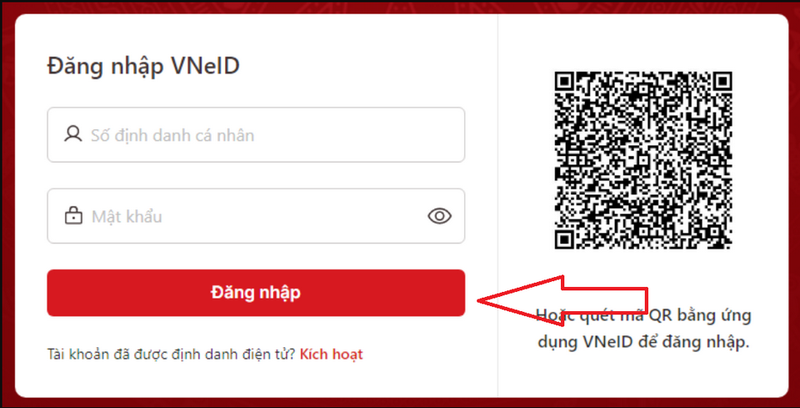Click QR code top-left finder square
Viewport: 800px width, 408px height.
tap(564, 81)
